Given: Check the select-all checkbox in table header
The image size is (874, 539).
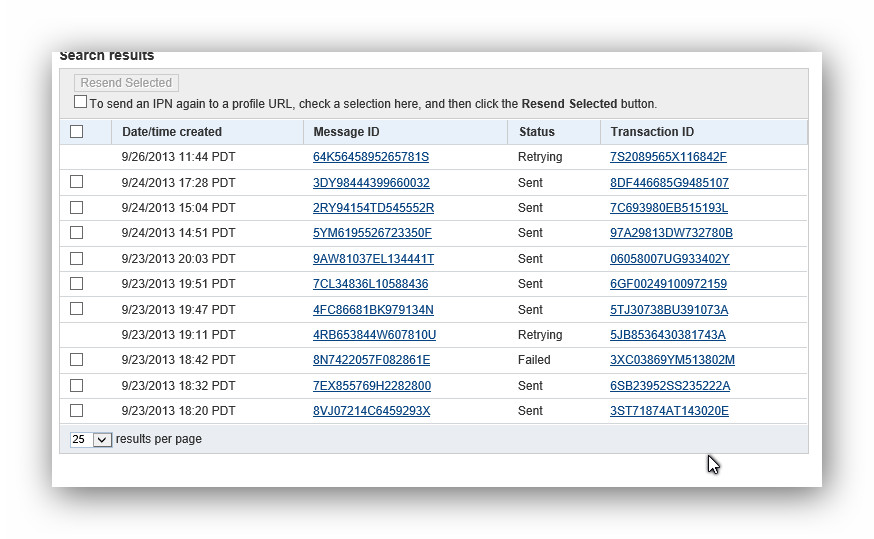Looking at the screenshot, I should coord(77,132).
